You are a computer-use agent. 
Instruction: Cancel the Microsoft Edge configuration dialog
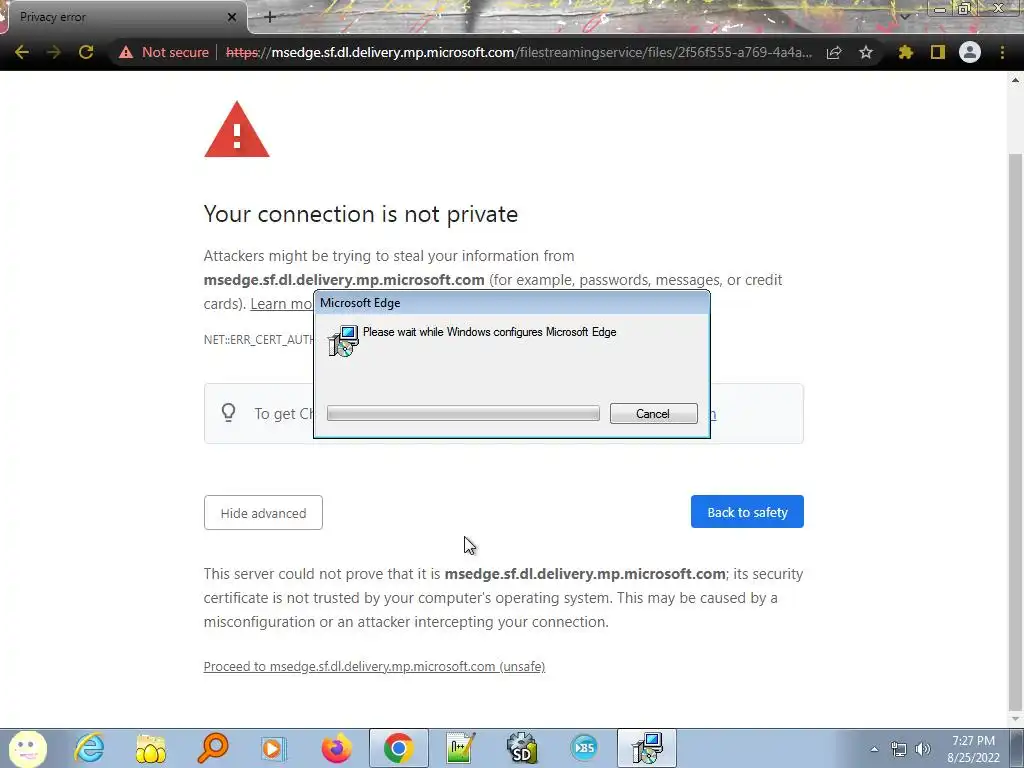(654, 413)
